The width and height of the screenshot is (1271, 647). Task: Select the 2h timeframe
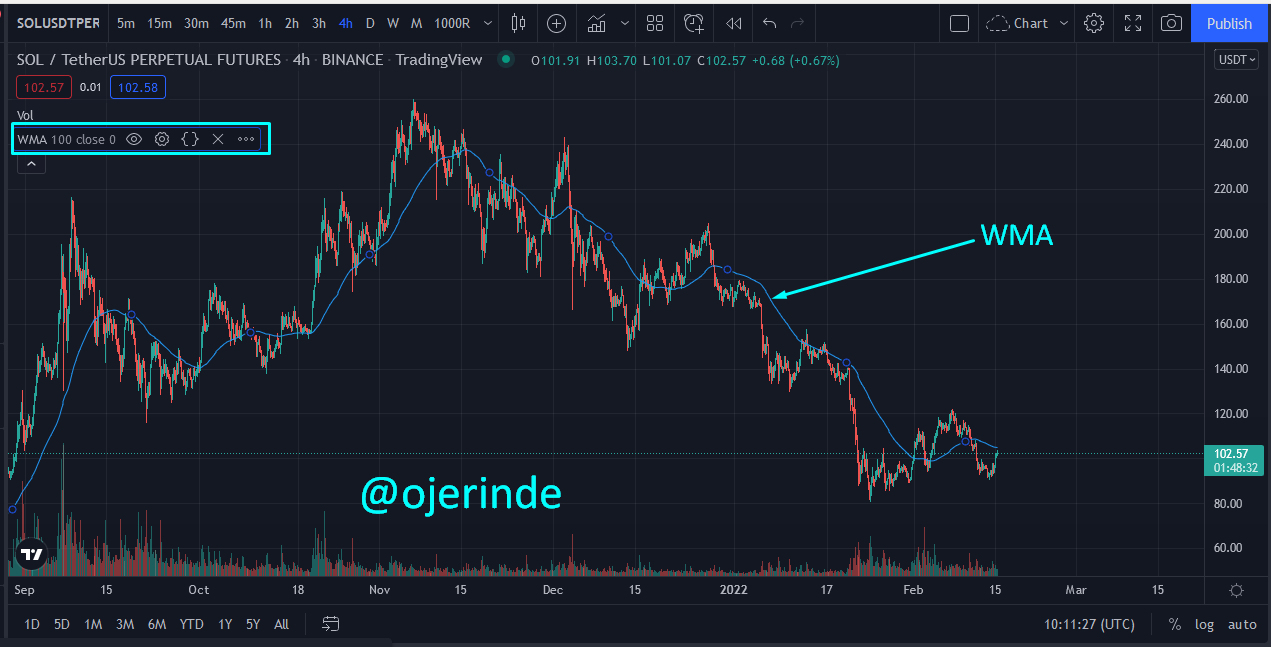[x=291, y=23]
